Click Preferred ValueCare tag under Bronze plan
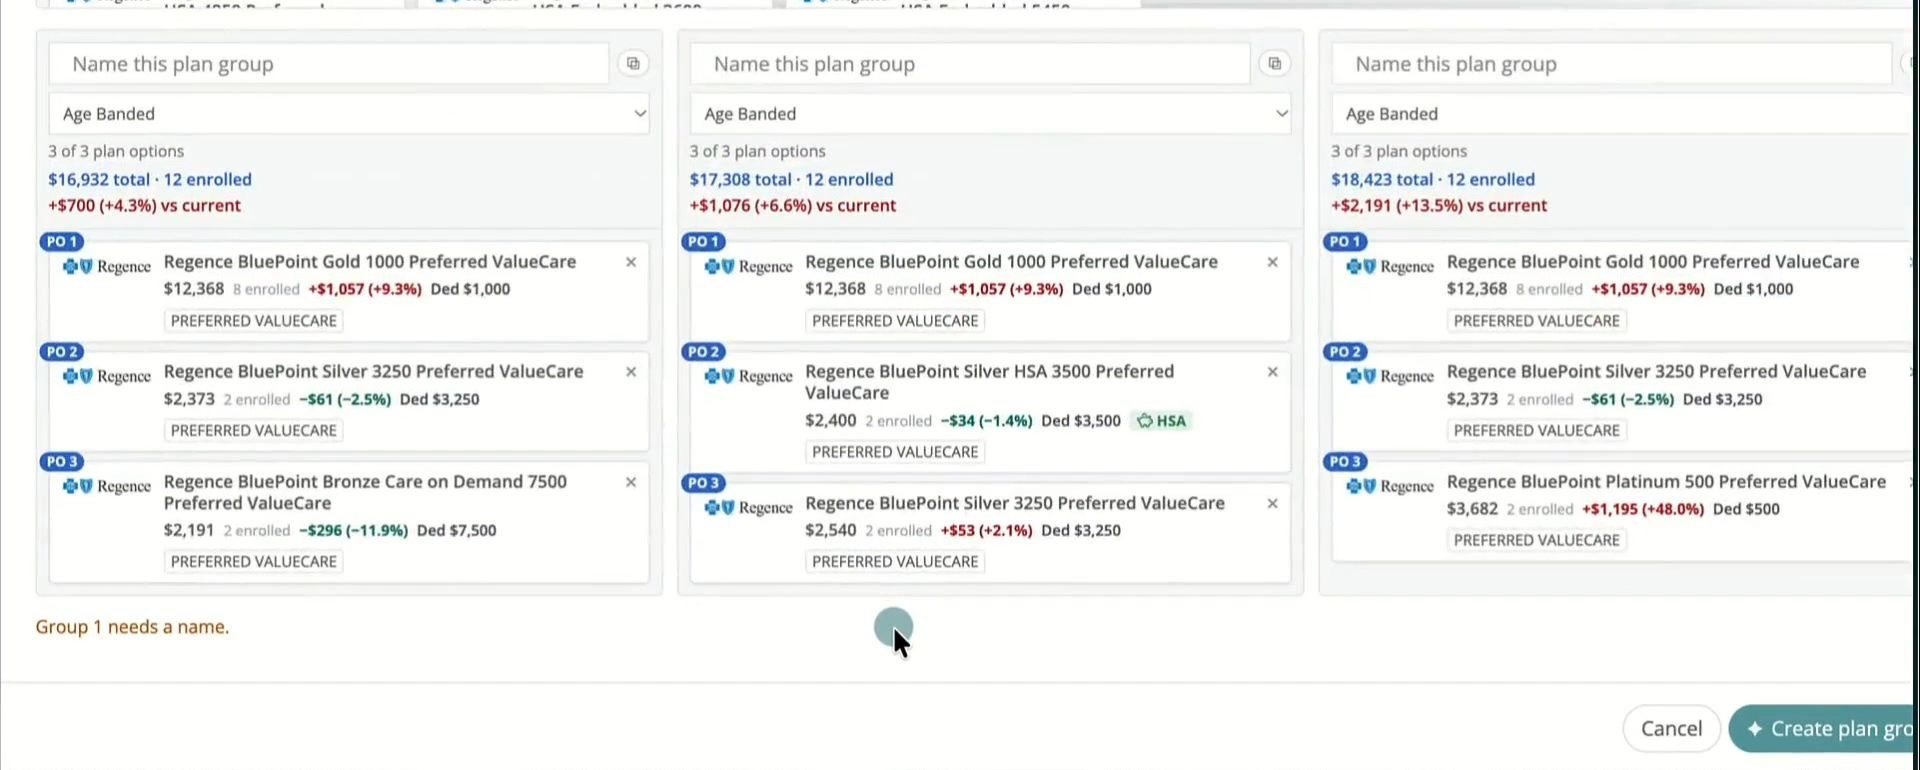Image resolution: width=1920 pixels, height=770 pixels. click(254, 562)
